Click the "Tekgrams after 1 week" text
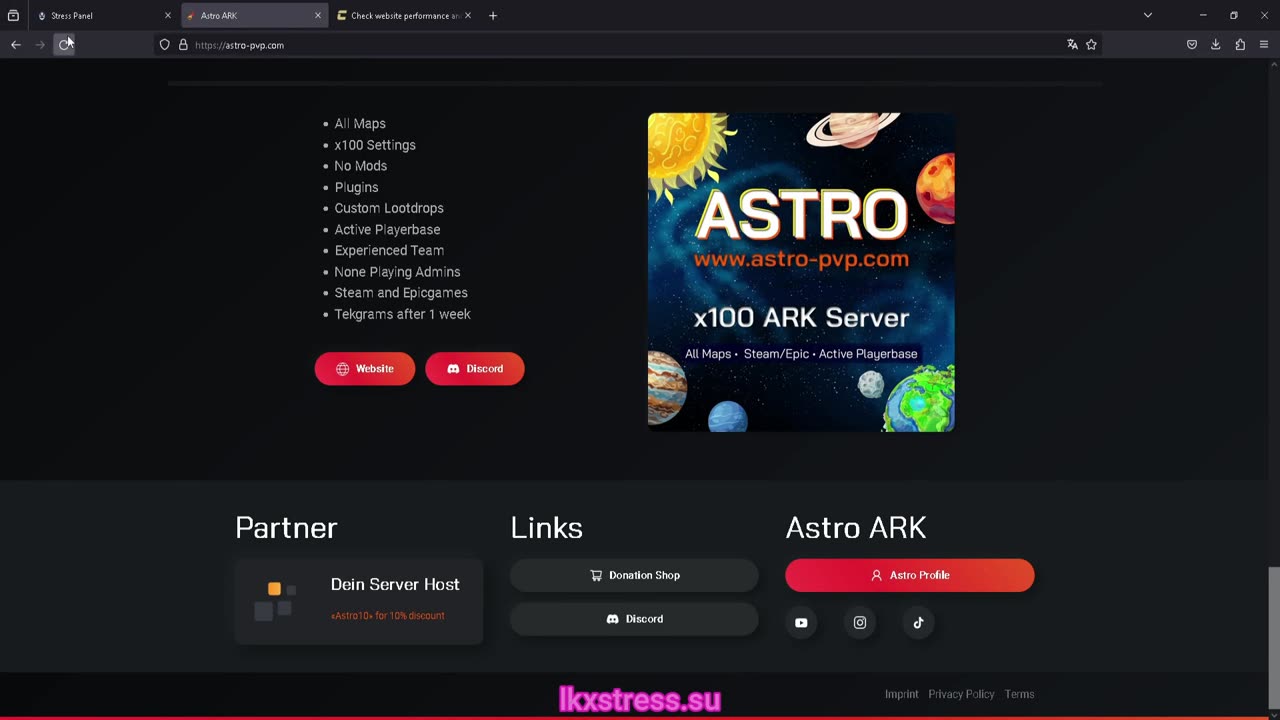This screenshot has width=1280, height=720. [402, 314]
